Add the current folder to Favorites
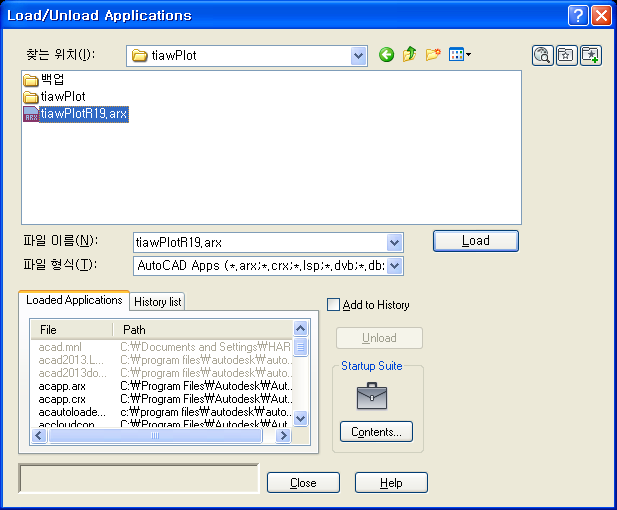This screenshot has width=617, height=510. pos(590,55)
